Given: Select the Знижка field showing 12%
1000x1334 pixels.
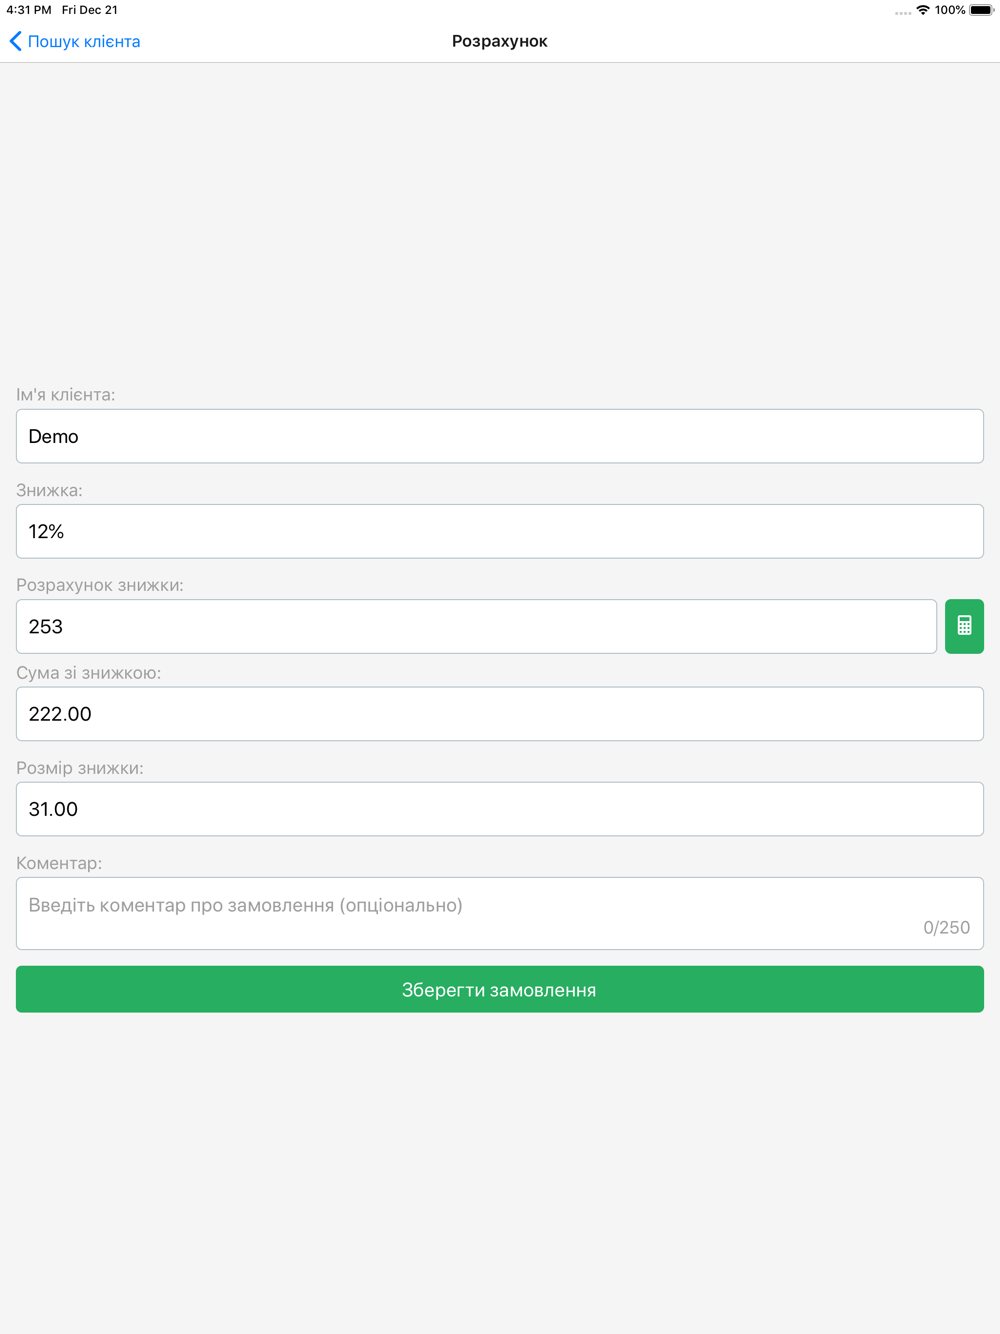Looking at the screenshot, I should (500, 531).
